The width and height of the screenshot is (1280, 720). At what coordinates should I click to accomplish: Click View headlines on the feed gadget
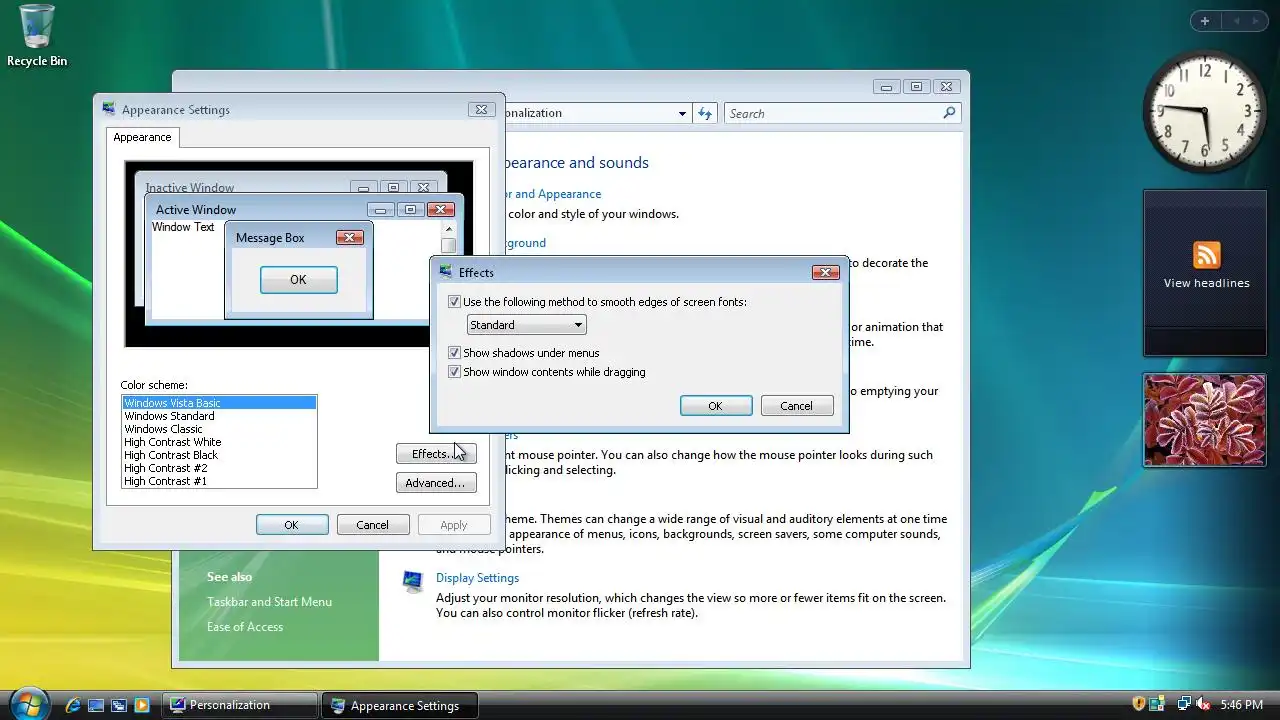point(1206,283)
